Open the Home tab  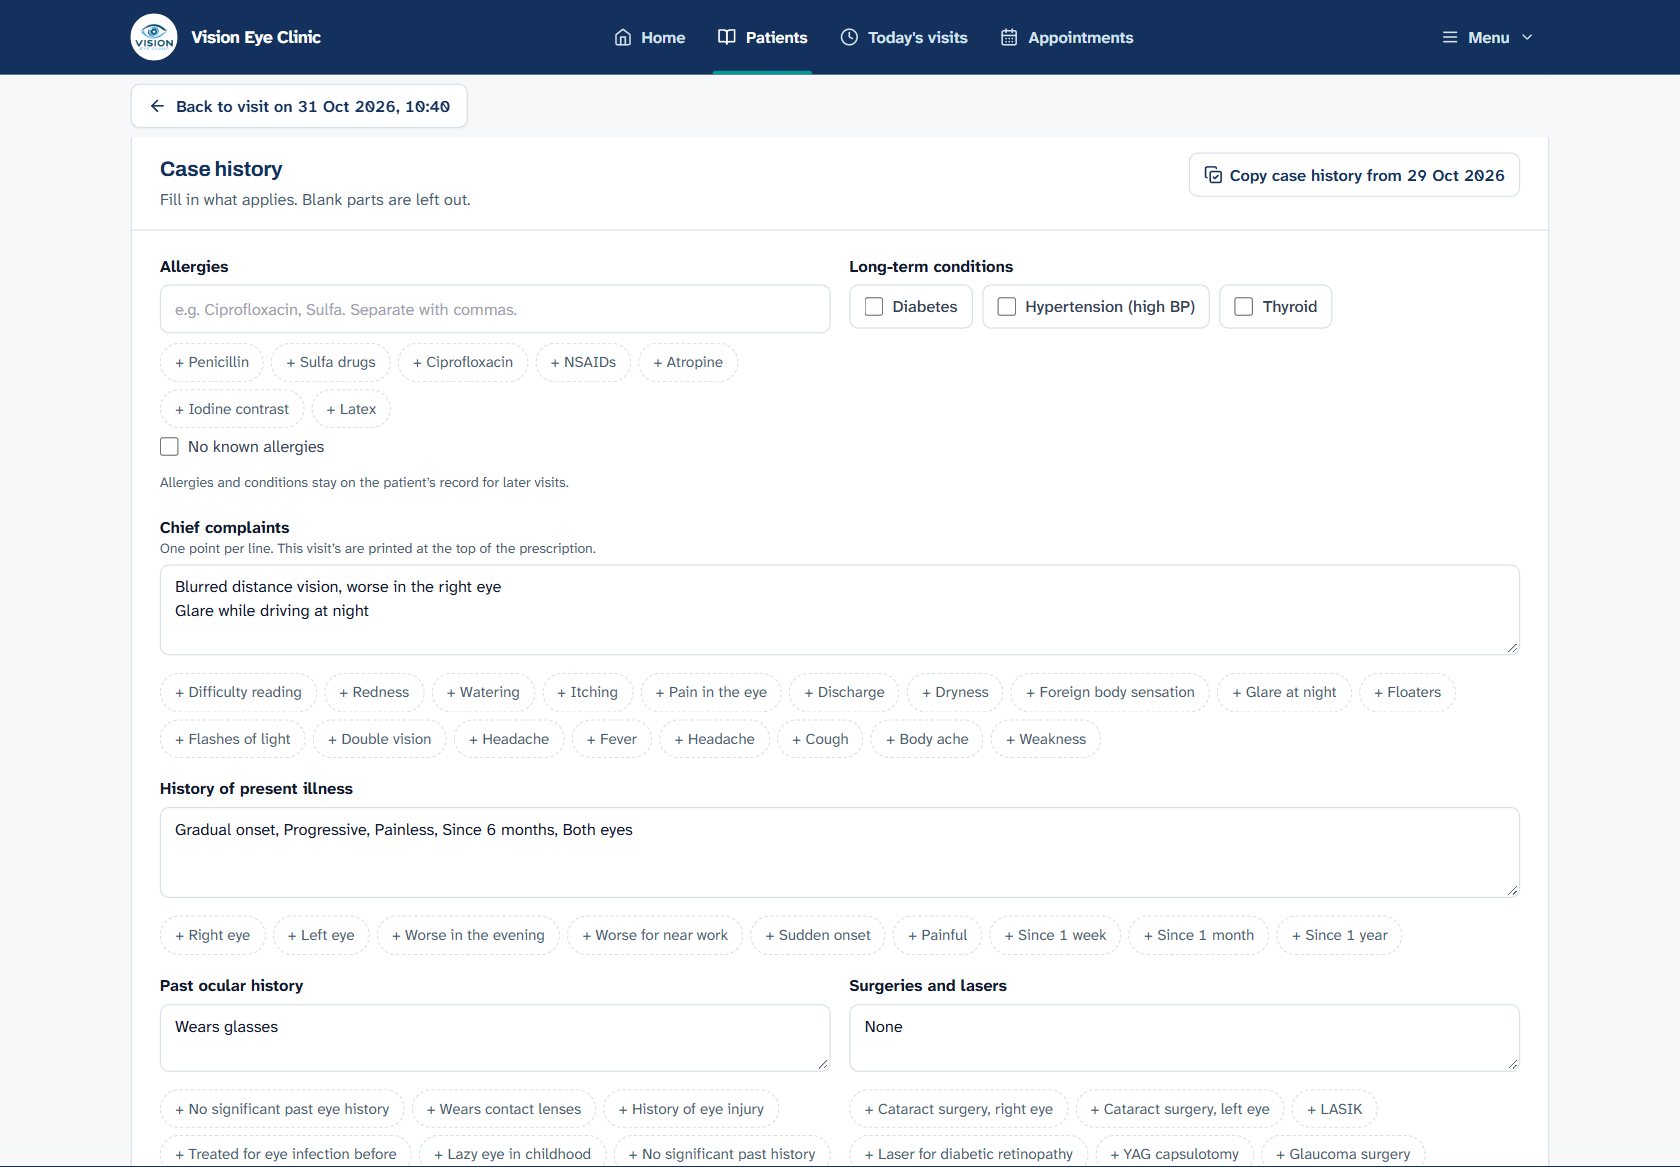[x=650, y=37]
